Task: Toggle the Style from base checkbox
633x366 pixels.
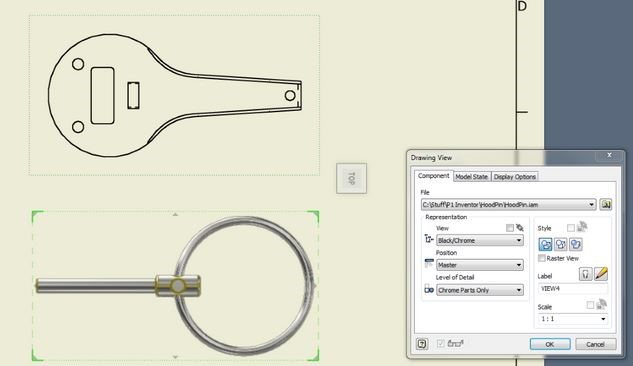Action: (570, 228)
